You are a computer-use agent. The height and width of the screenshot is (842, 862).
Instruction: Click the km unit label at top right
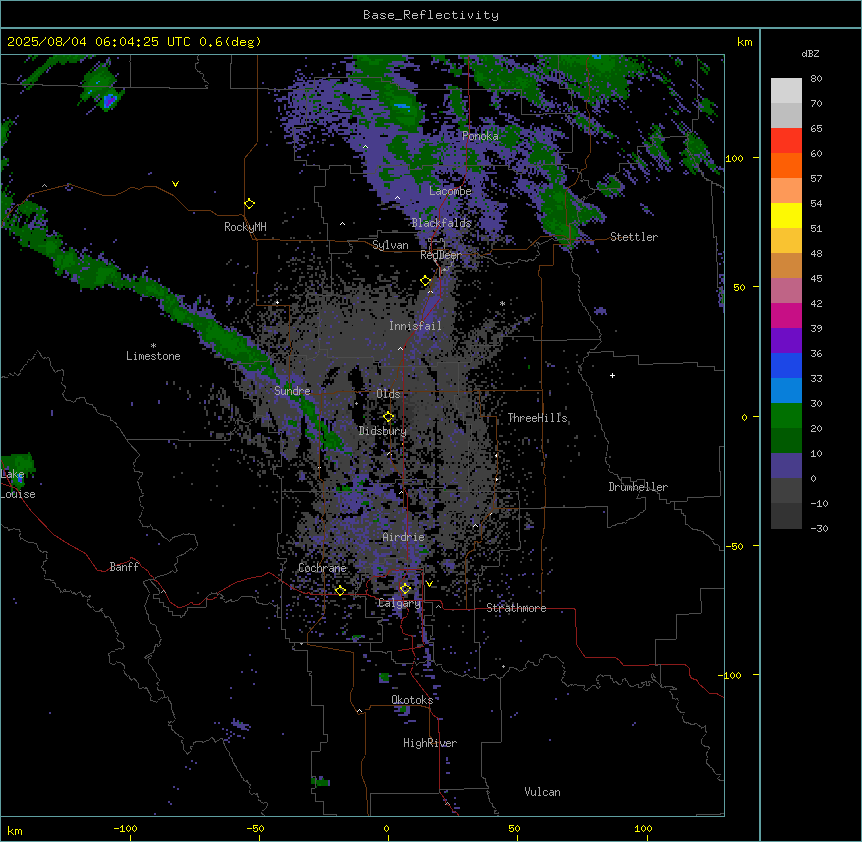click(x=744, y=42)
